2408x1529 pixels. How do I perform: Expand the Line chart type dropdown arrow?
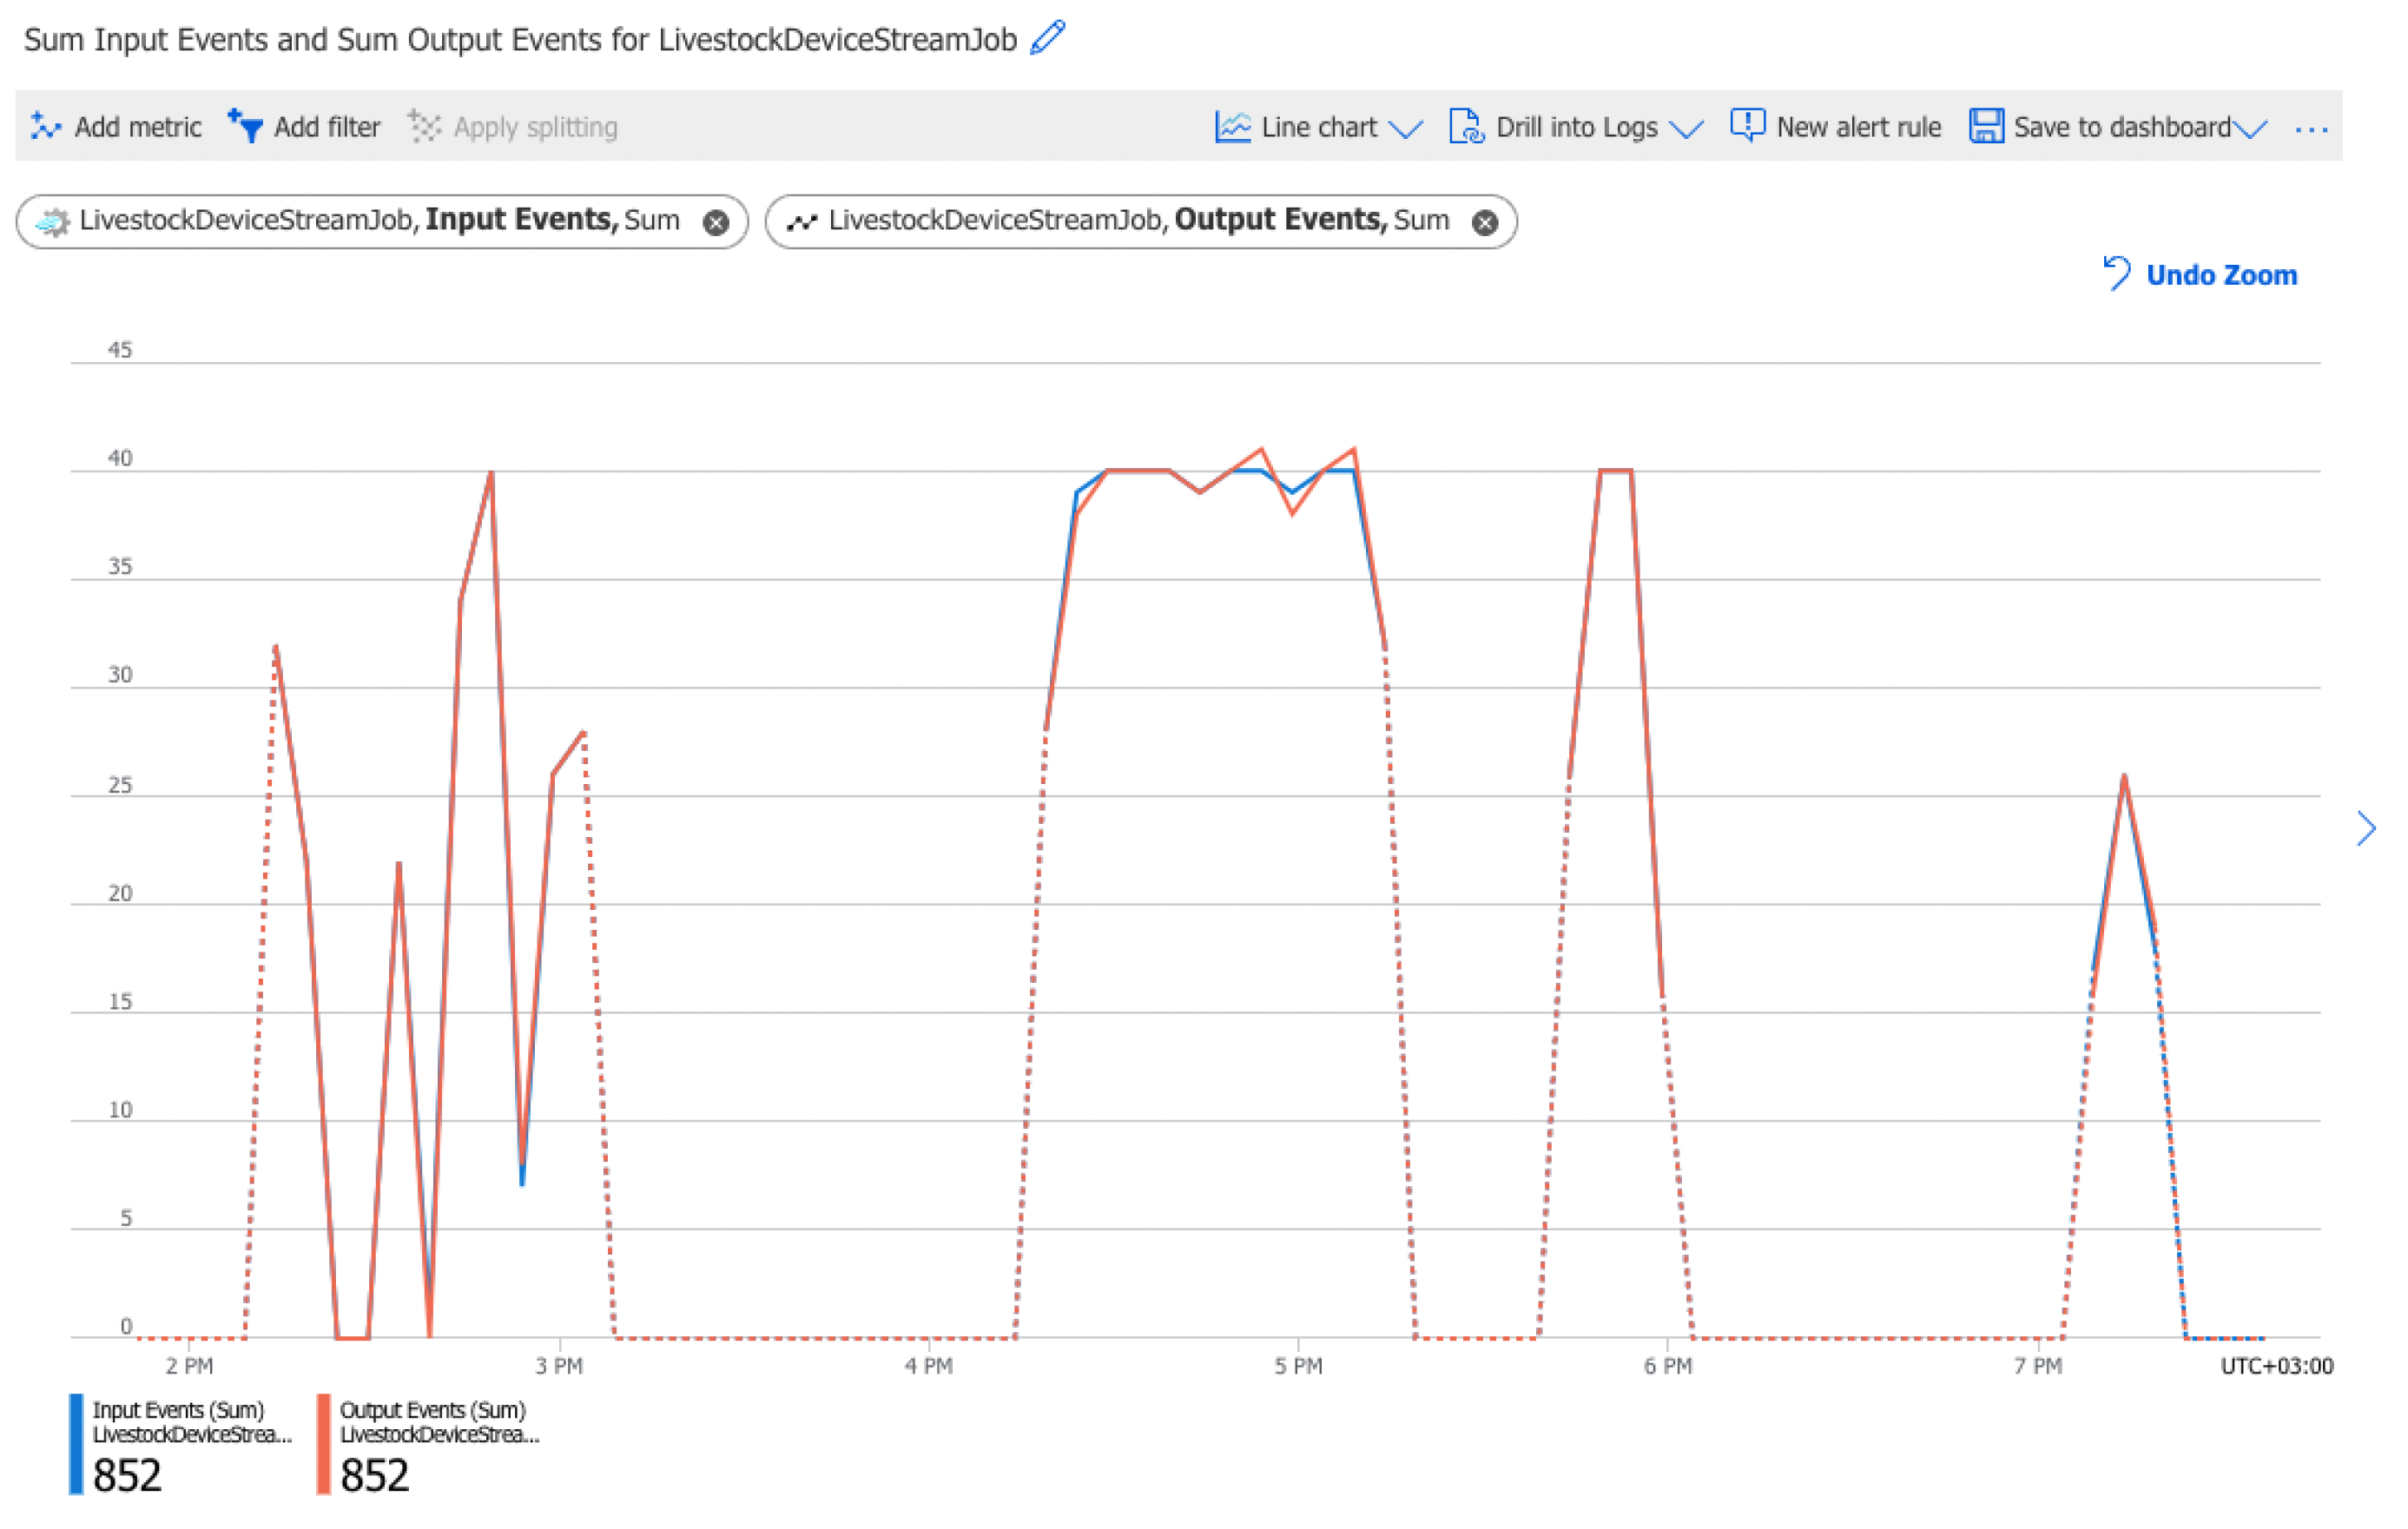[x=1406, y=129]
